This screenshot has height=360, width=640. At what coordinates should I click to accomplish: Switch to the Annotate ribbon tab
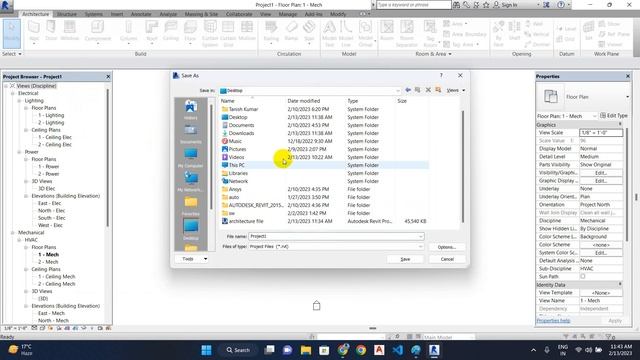click(x=141, y=14)
